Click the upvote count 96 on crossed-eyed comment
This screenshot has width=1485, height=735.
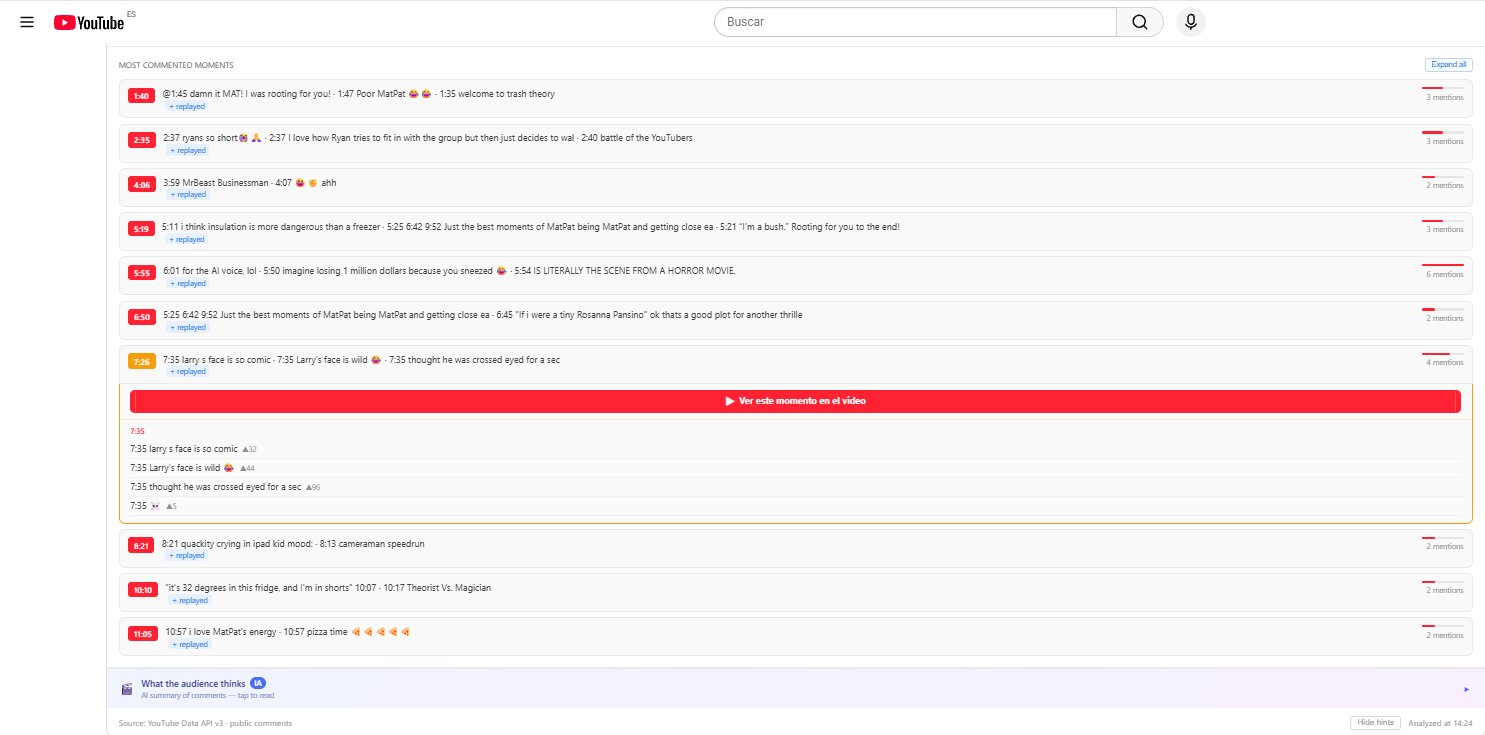point(313,487)
